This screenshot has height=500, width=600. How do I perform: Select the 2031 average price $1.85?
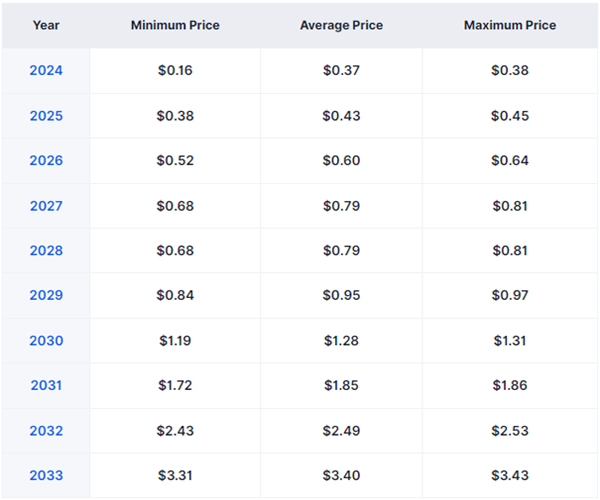click(341, 386)
